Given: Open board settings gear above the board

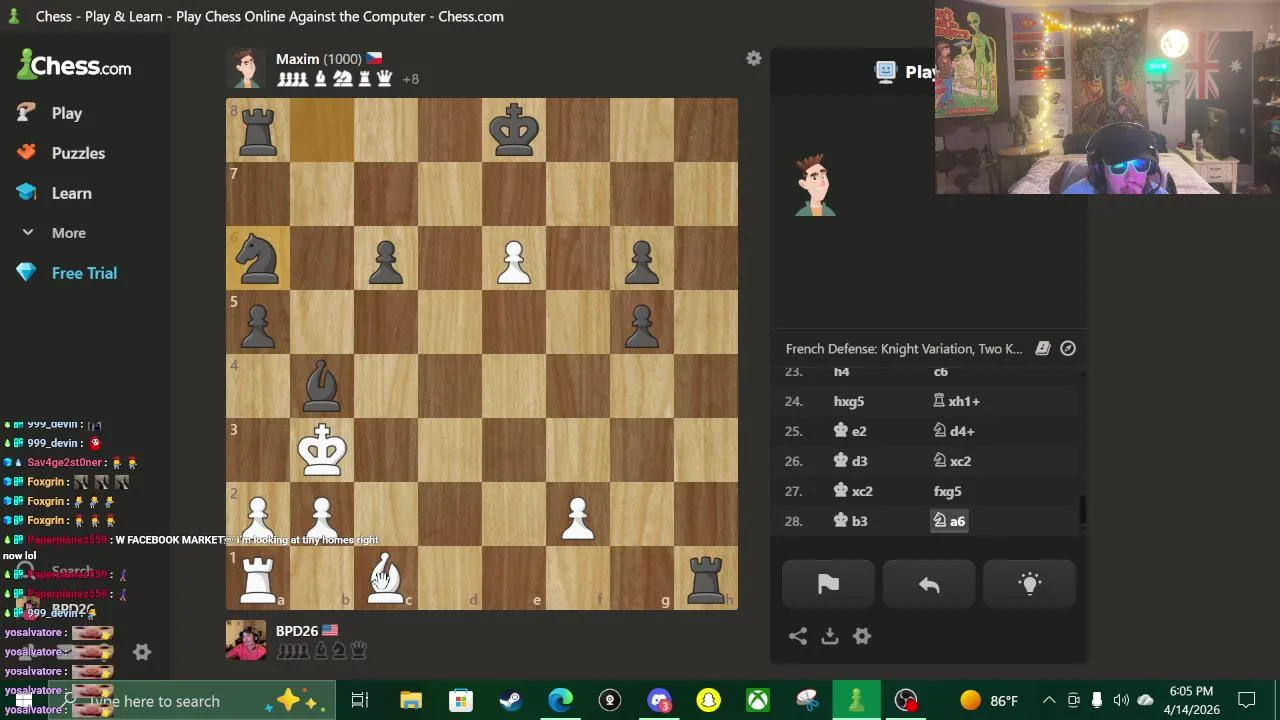Looking at the screenshot, I should [x=754, y=59].
